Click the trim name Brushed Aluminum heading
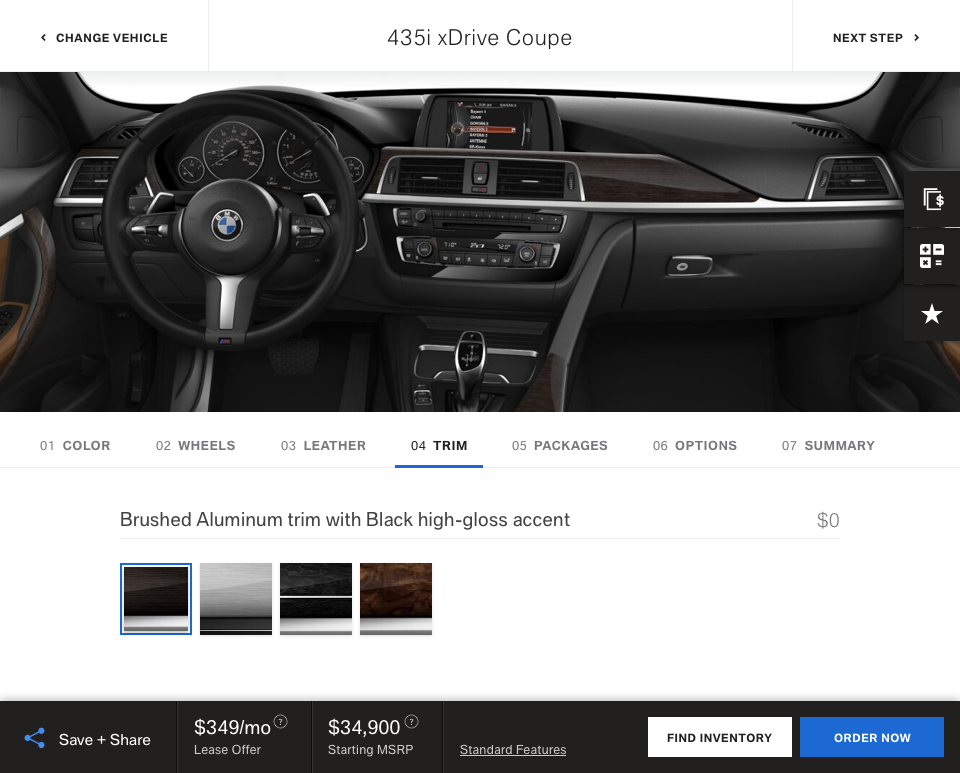960x773 pixels. tap(345, 520)
